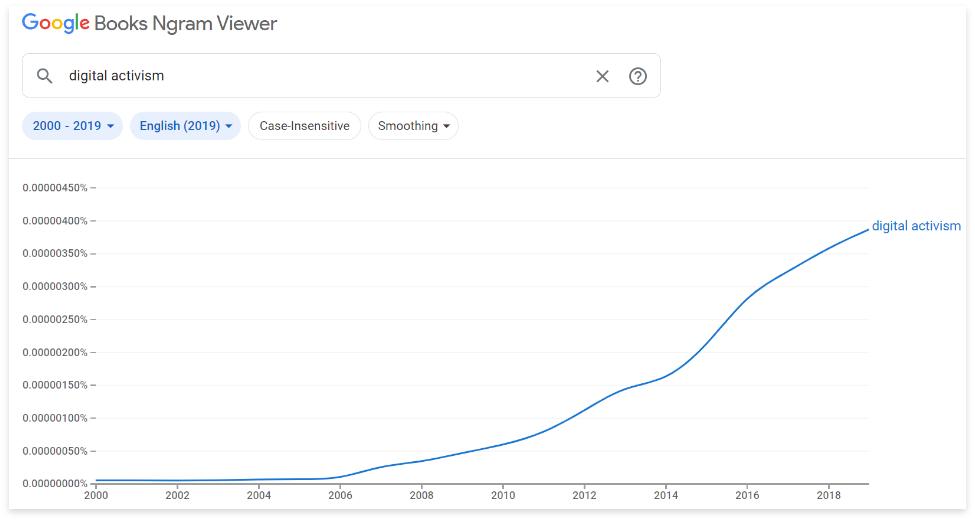The height and width of the screenshot is (521, 975).
Task: Click the 2014 x-axis year label
Action: [666, 495]
